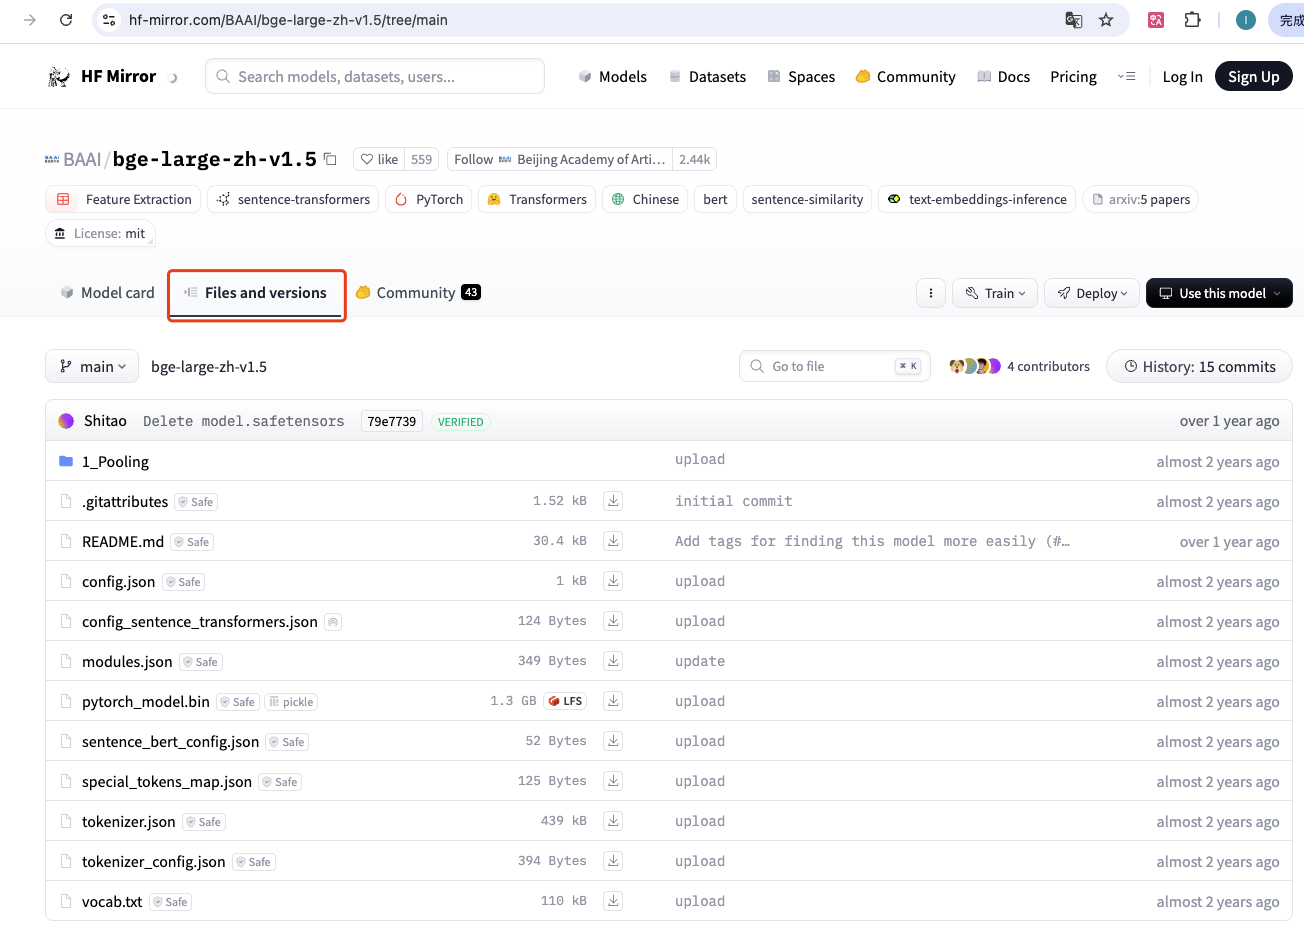The height and width of the screenshot is (929, 1304).
Task: Download the tokenizer_config.json file
Action: [x=613, y=861]
